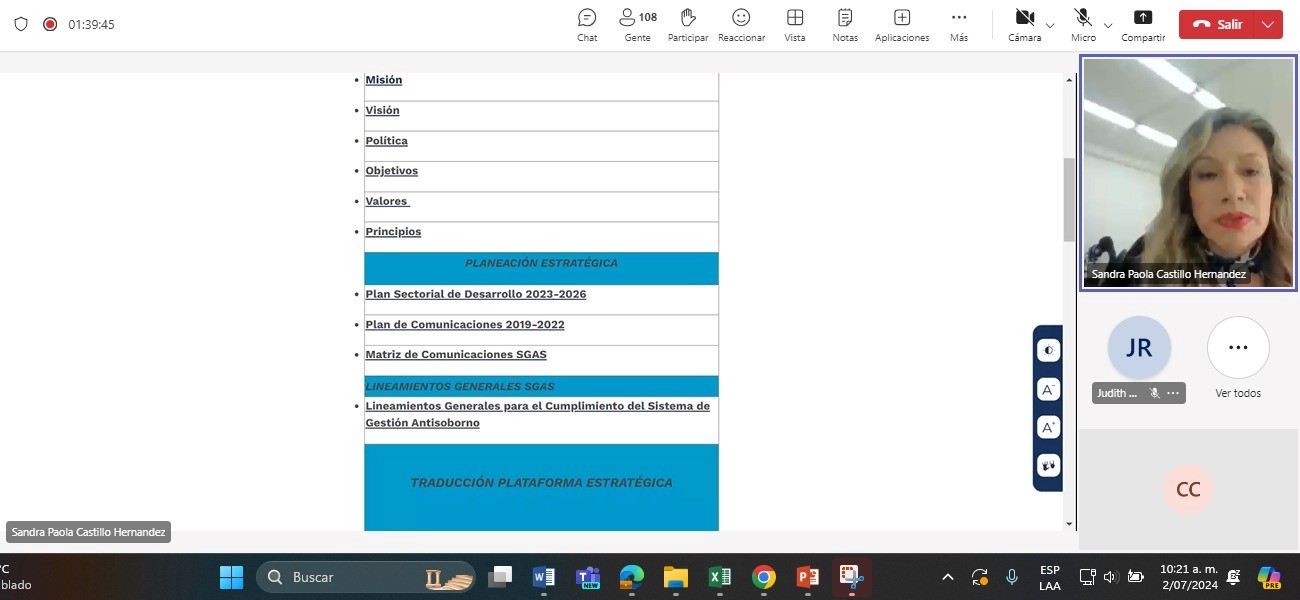The image size is (1300, 600).
Task: Click Judith's muted microphone icon
Action: [x=1154, y=393]
